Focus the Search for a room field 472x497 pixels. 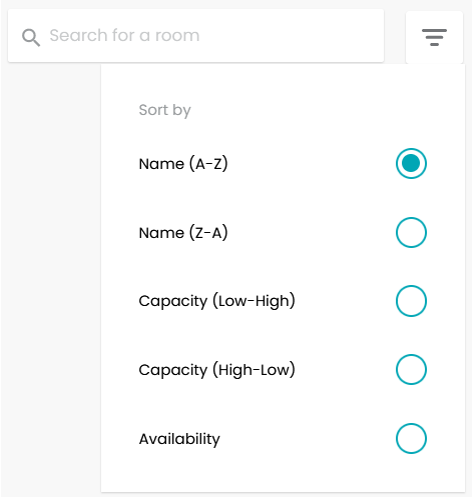click(x=196, y=36)
